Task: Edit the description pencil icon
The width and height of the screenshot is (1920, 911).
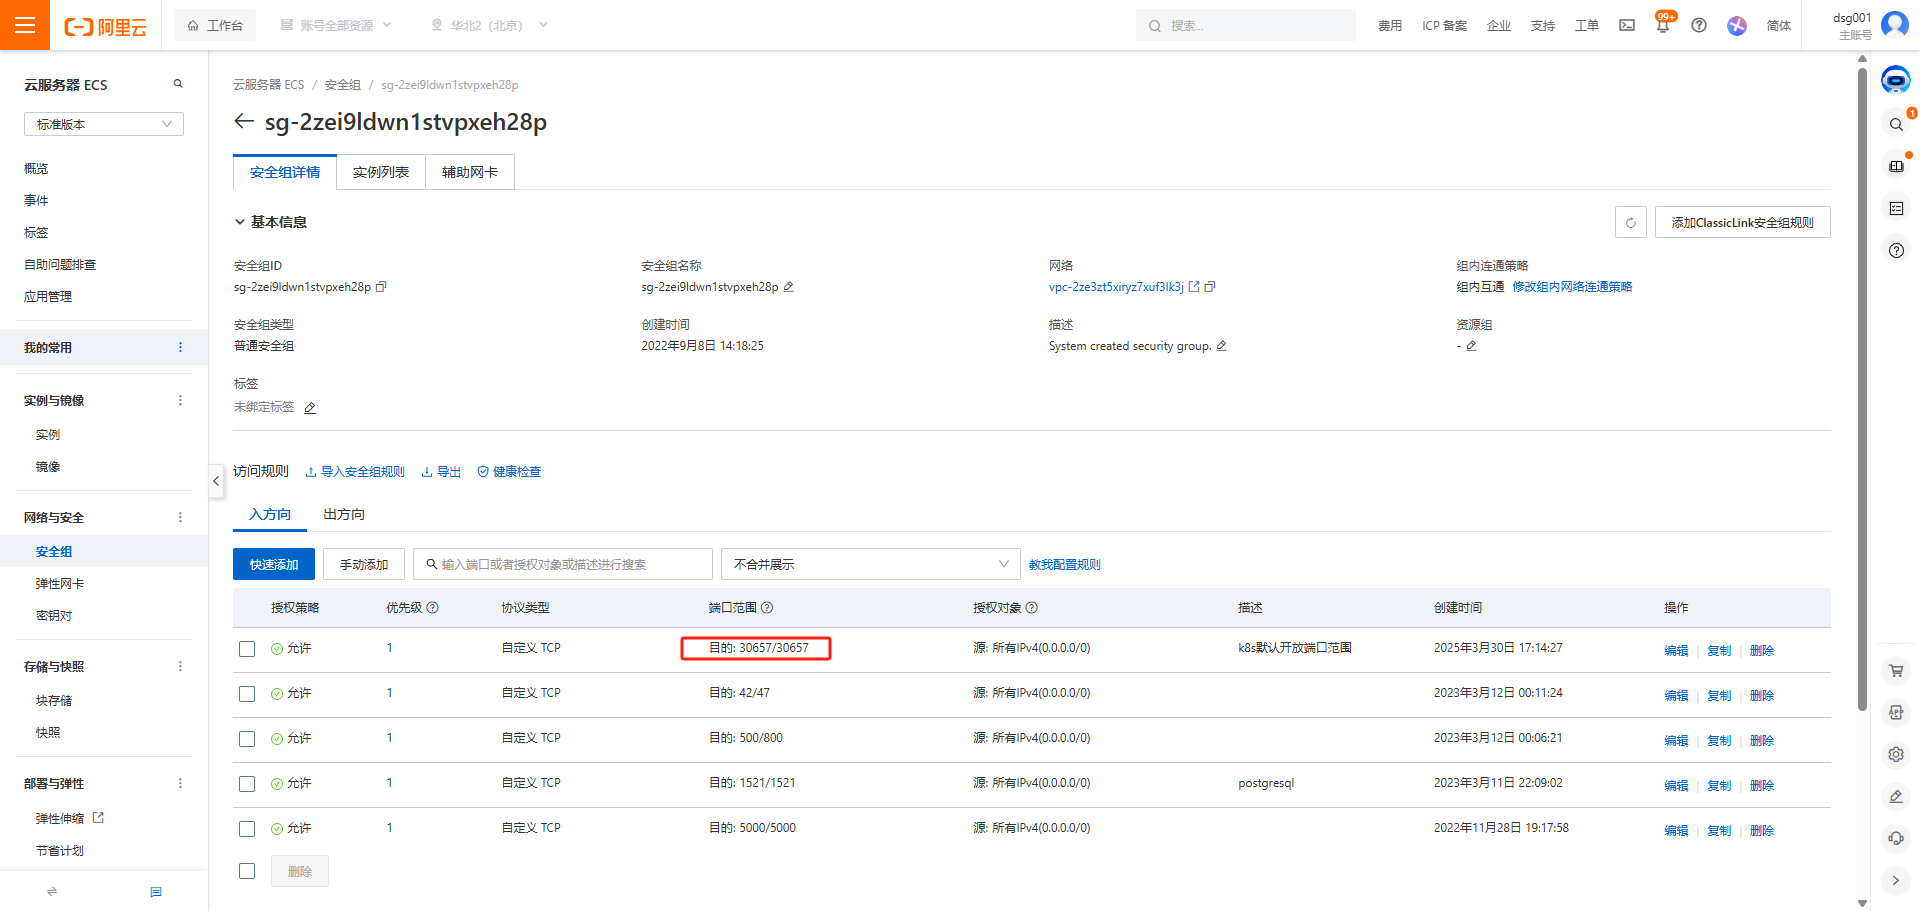Action: [x=1221, y=346]
